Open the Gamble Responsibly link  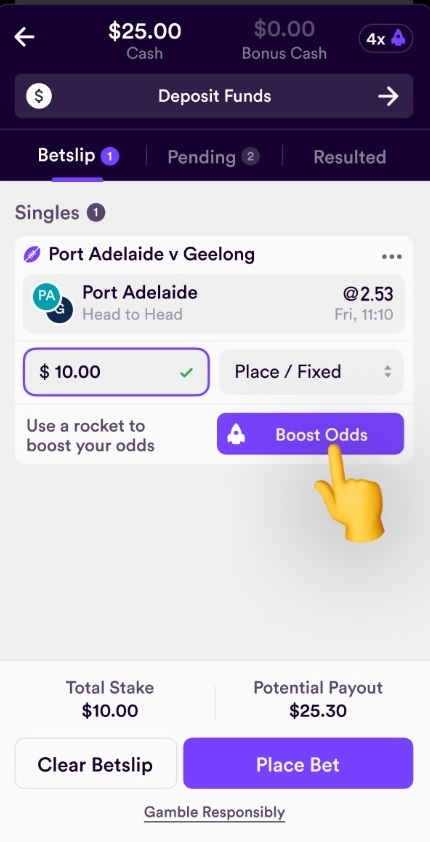[214, 812]
